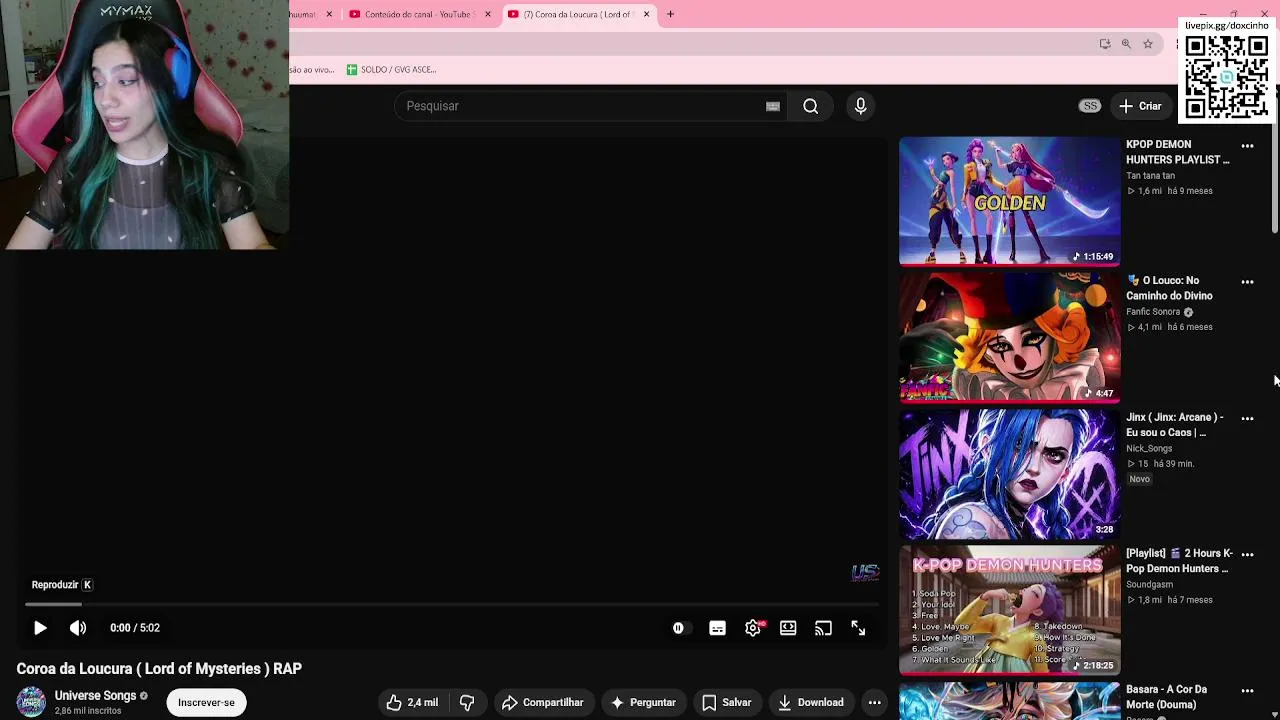
Task: Open more actions under the video
Action: click(875, 702)
